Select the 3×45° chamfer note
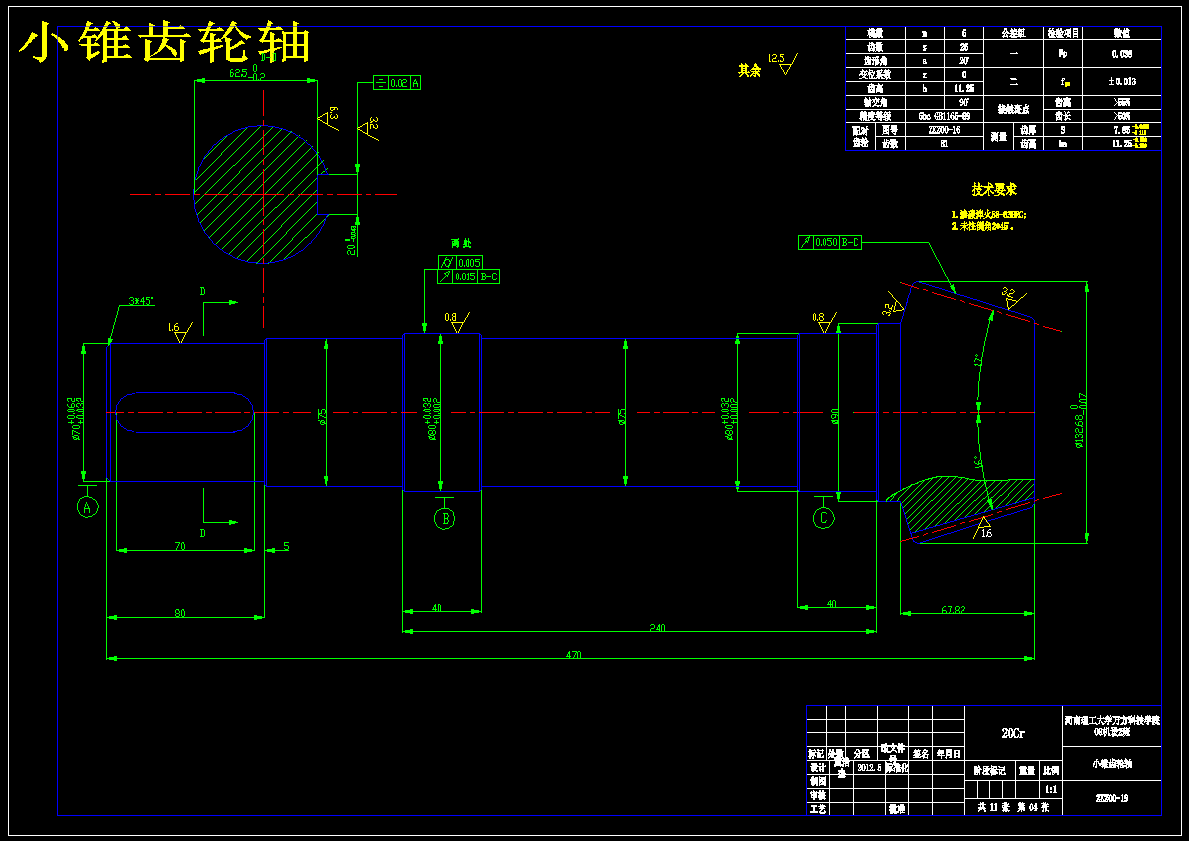 point(141,301)
